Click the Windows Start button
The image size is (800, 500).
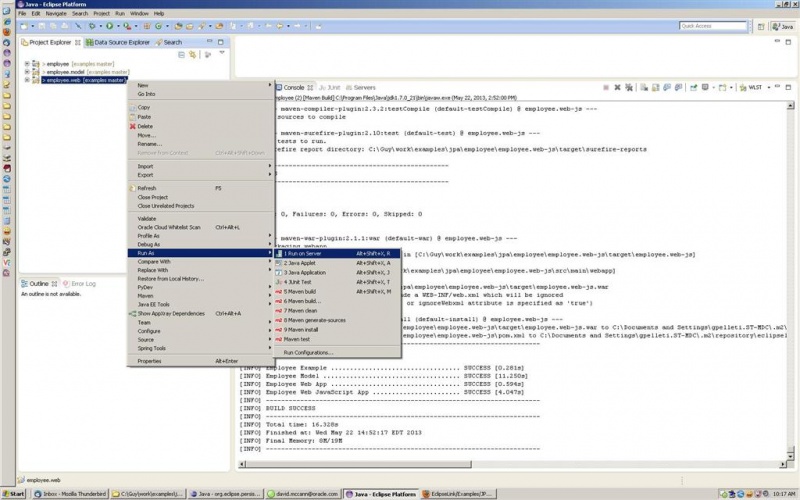[13, 494]
